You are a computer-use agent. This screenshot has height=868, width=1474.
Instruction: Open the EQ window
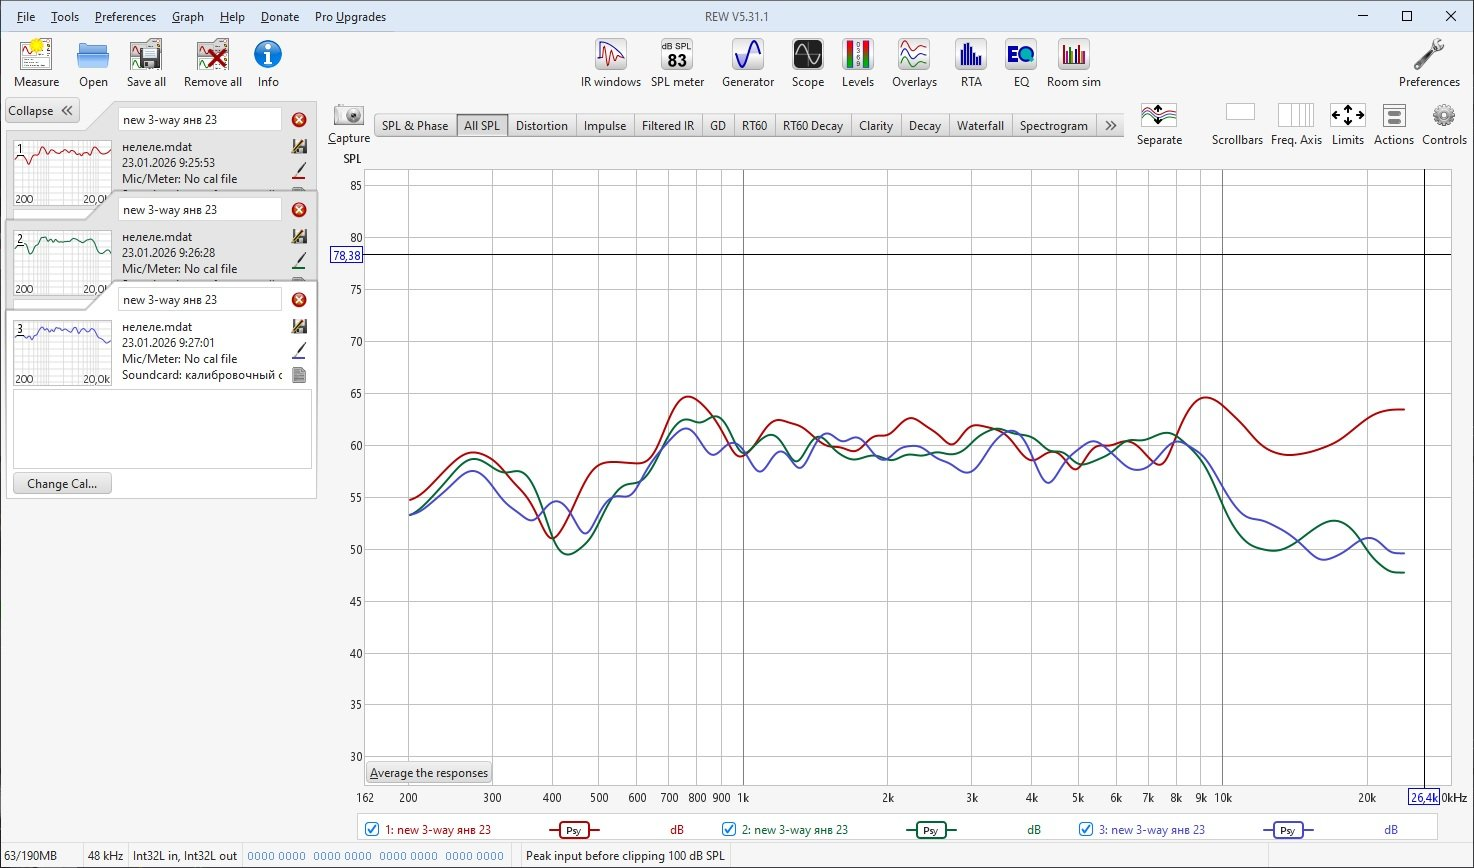point(1021,64)
